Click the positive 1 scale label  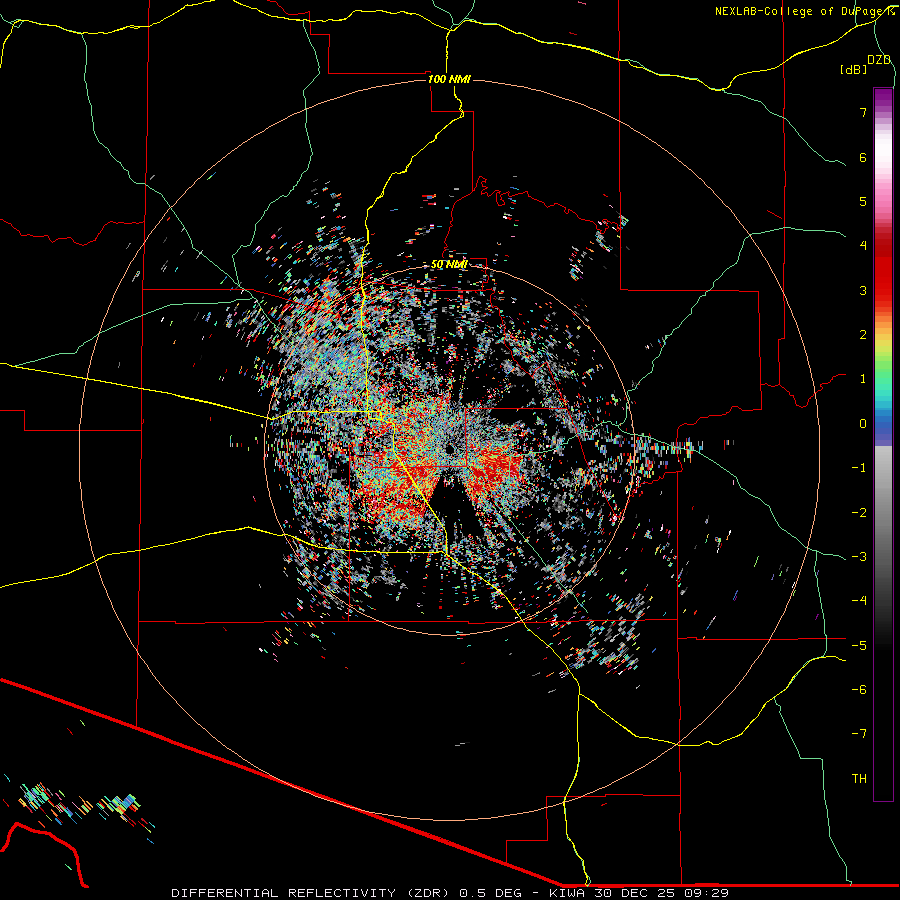tap(863, 379)
